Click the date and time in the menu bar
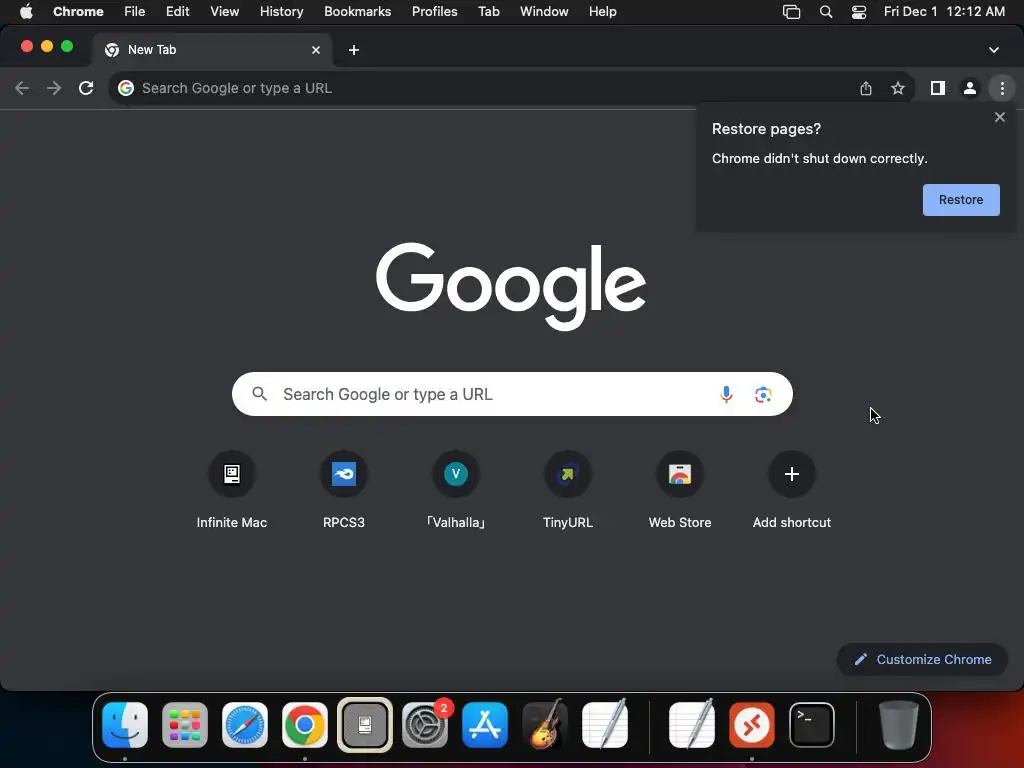 [x=944, y=12]
